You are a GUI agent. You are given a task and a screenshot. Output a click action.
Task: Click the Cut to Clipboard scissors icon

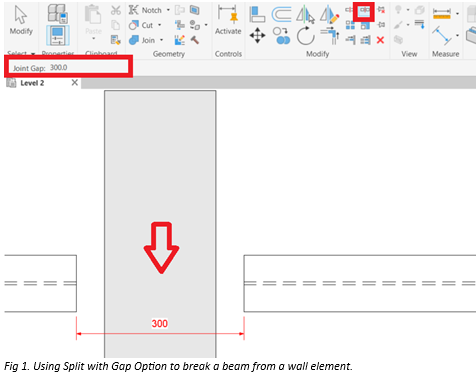[x=116, y=10]
